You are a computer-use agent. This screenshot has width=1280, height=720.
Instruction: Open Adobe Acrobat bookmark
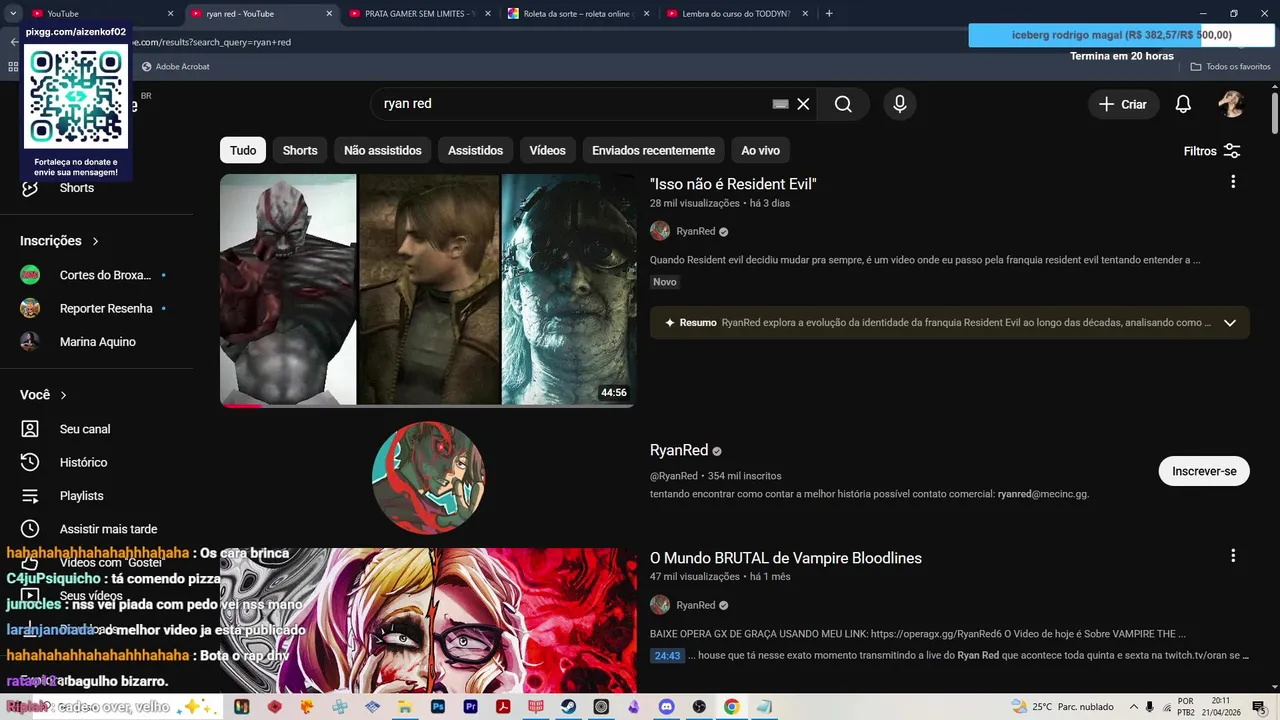[x=176, y=66]
